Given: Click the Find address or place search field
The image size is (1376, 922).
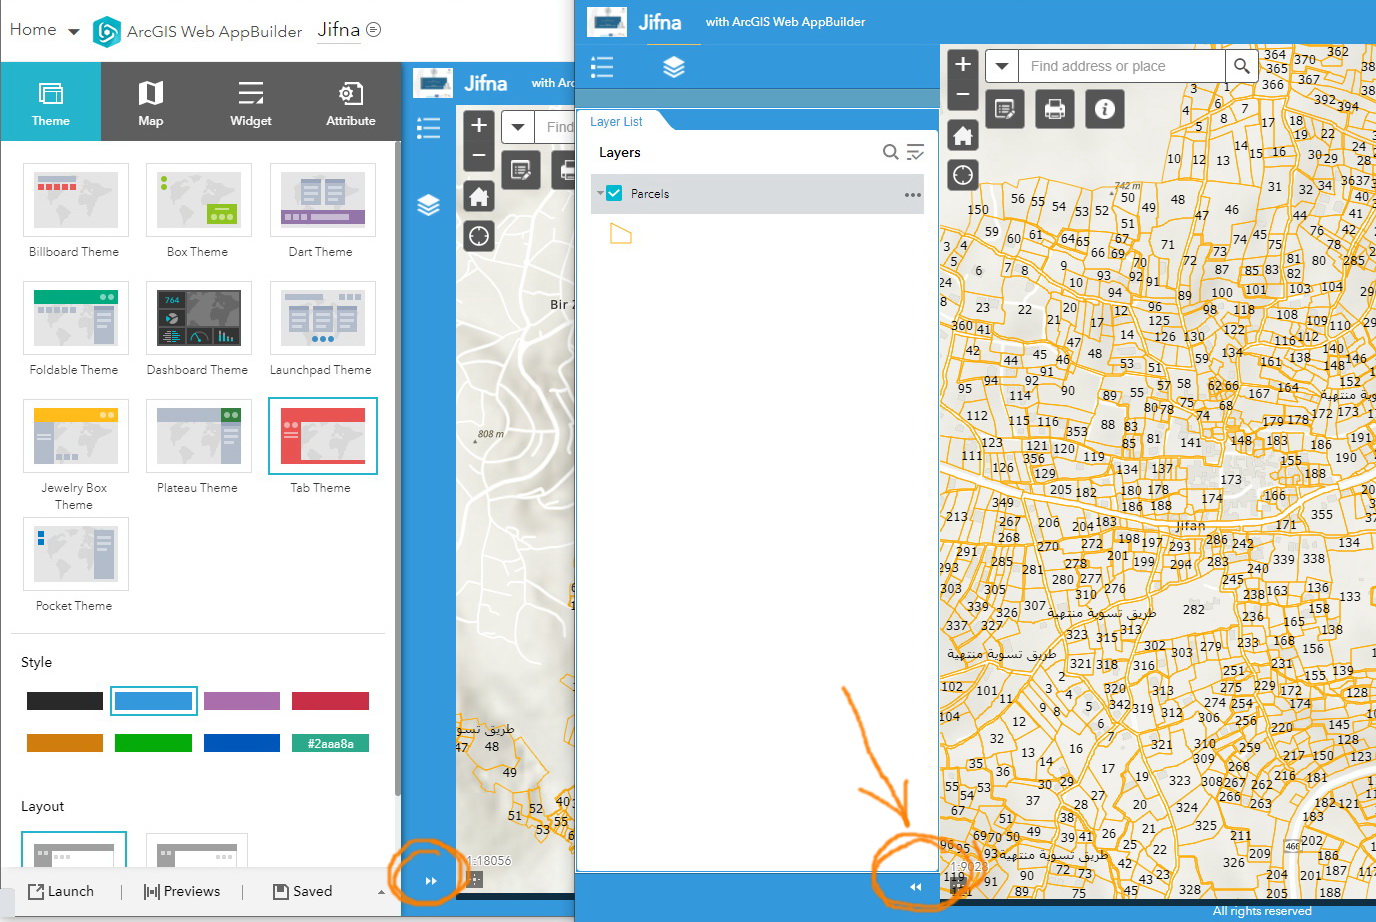Looking at the screenshot, I should [1122, 66].
